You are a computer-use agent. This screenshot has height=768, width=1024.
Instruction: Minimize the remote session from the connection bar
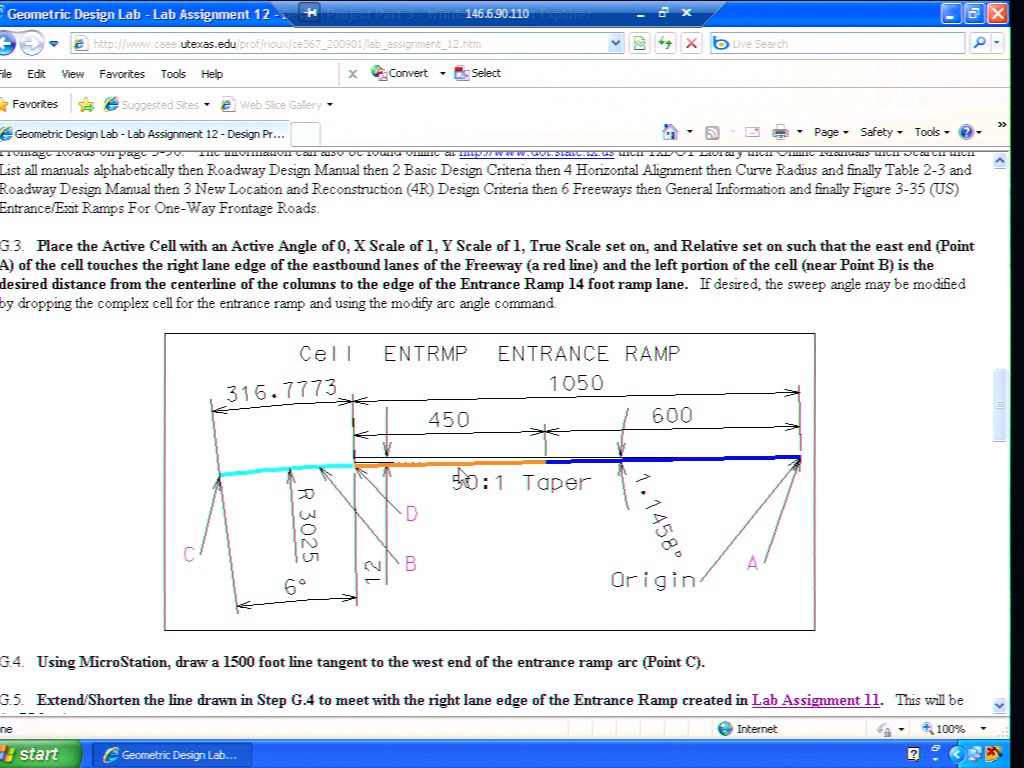pos(641,13)
